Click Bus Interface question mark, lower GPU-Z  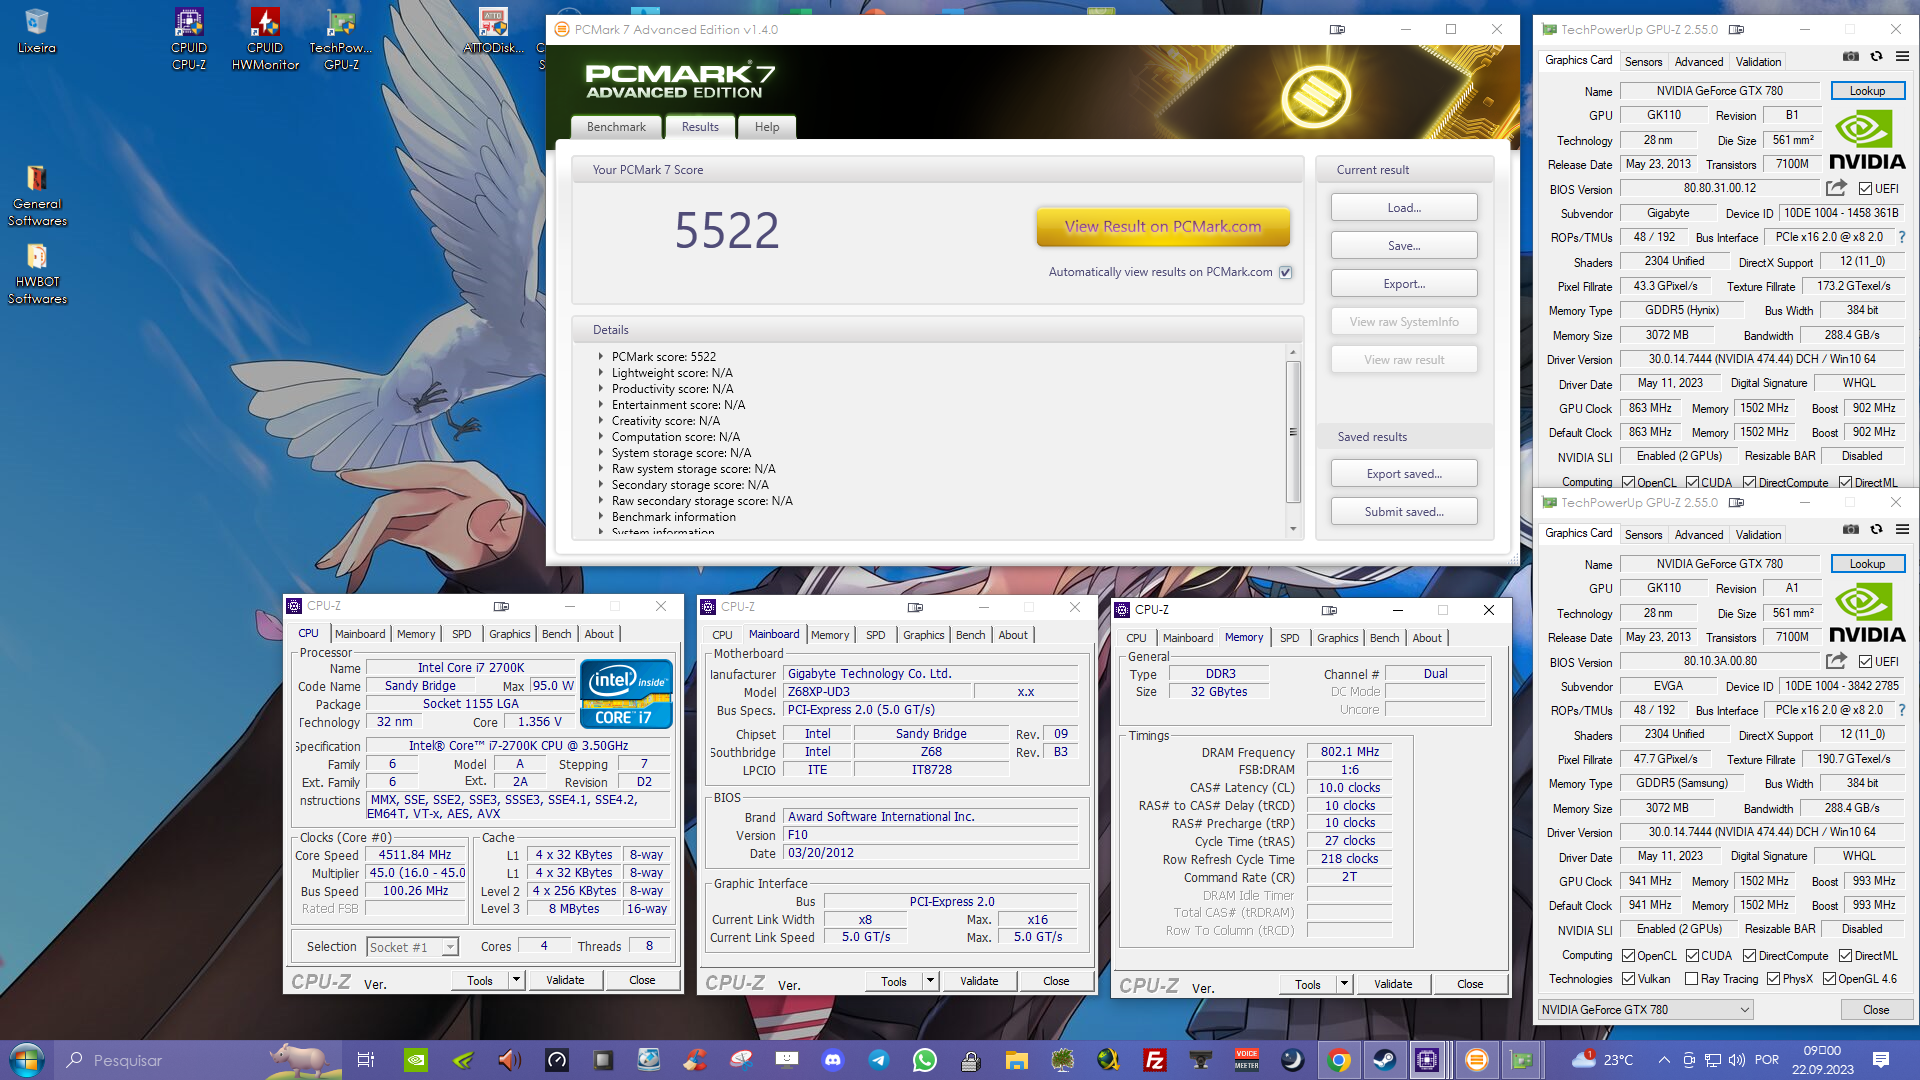(1902, 710)
